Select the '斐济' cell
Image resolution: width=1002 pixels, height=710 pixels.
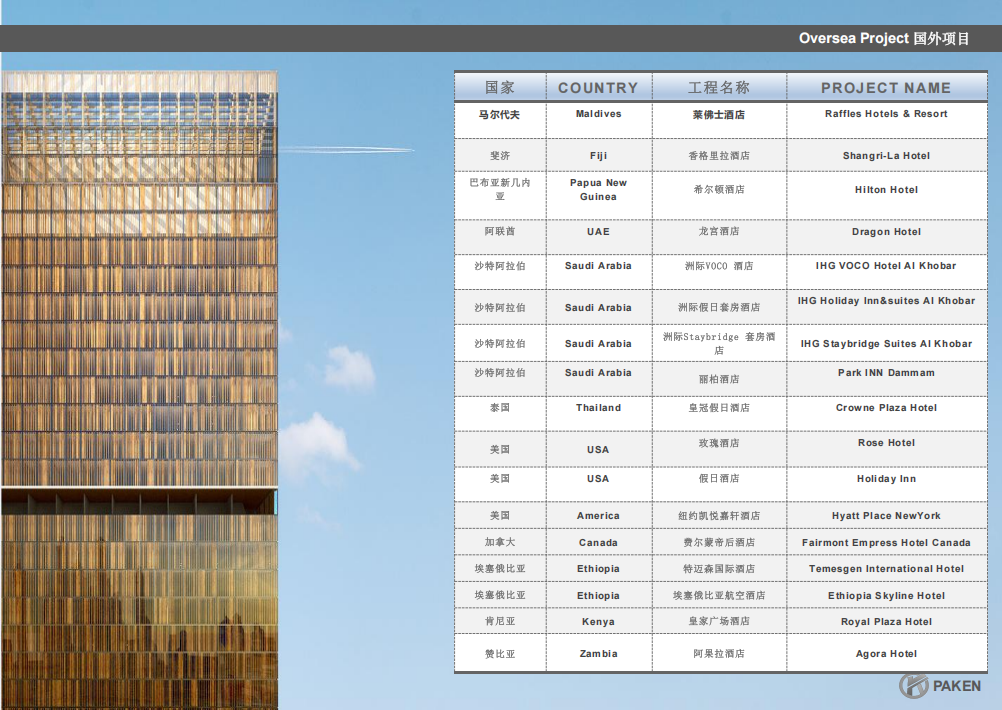tap(500, 155)
